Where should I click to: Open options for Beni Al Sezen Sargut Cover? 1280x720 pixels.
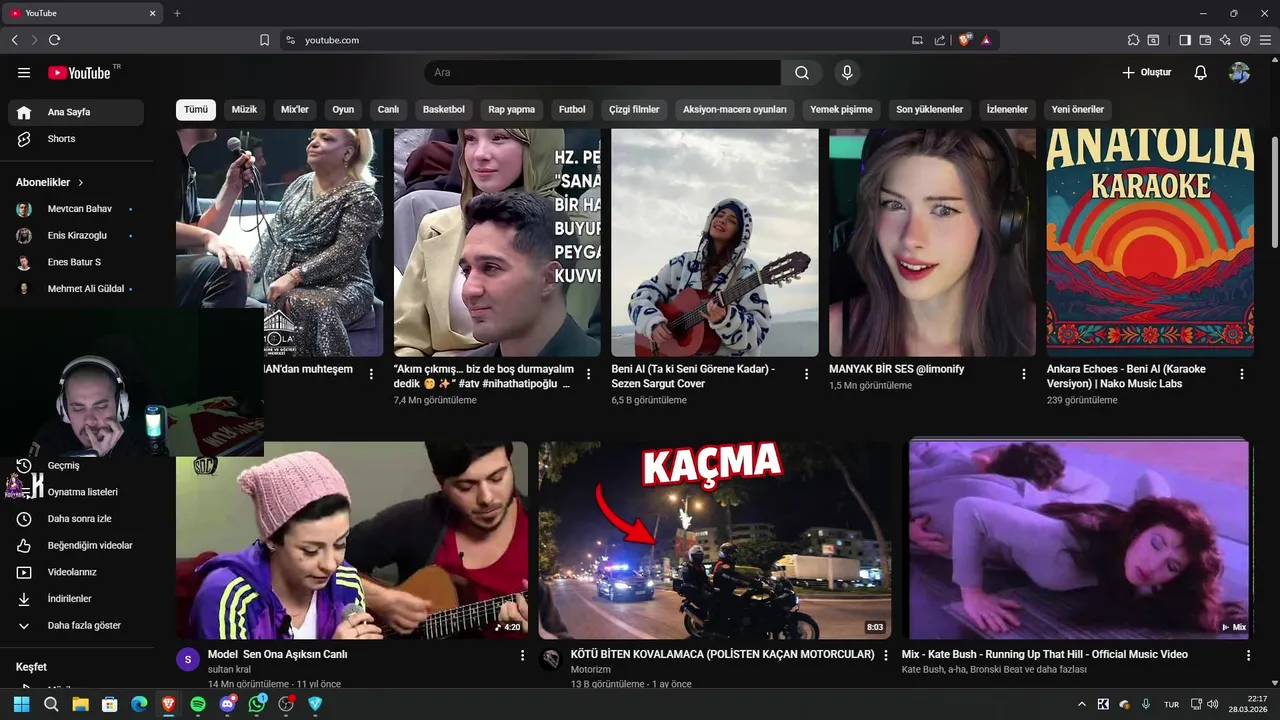[x=807, y=374]
